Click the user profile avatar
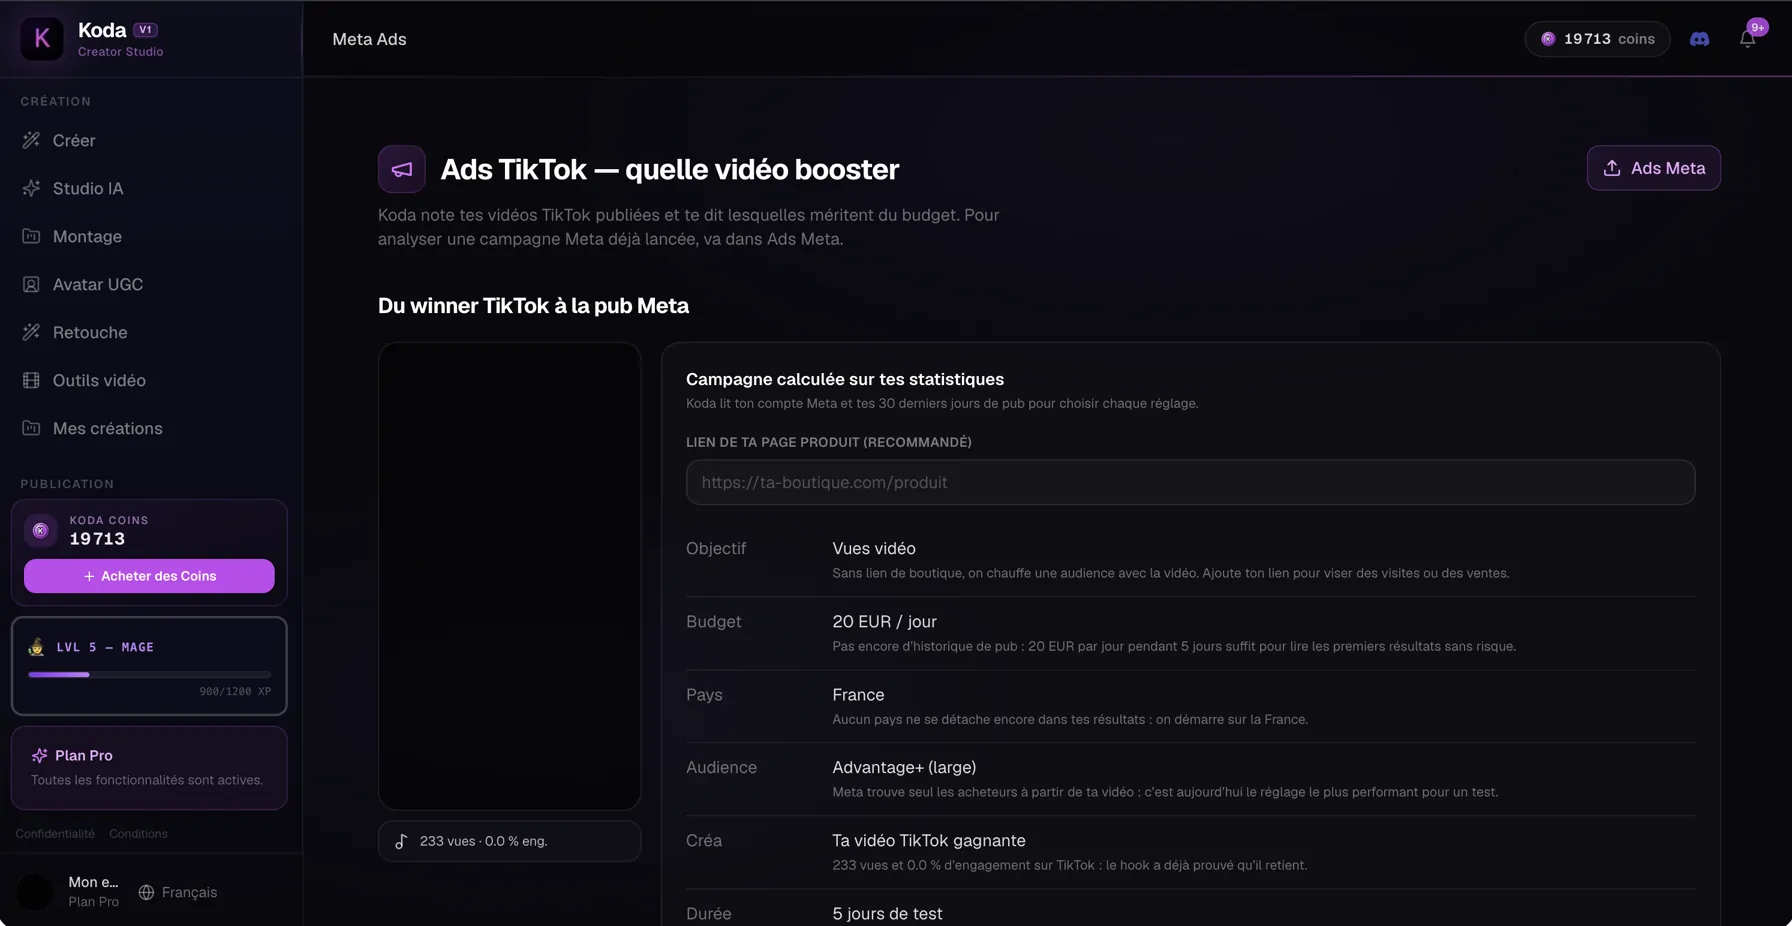Image resolution: width=1792 pixels, height=926 pixels. [35, 892]
